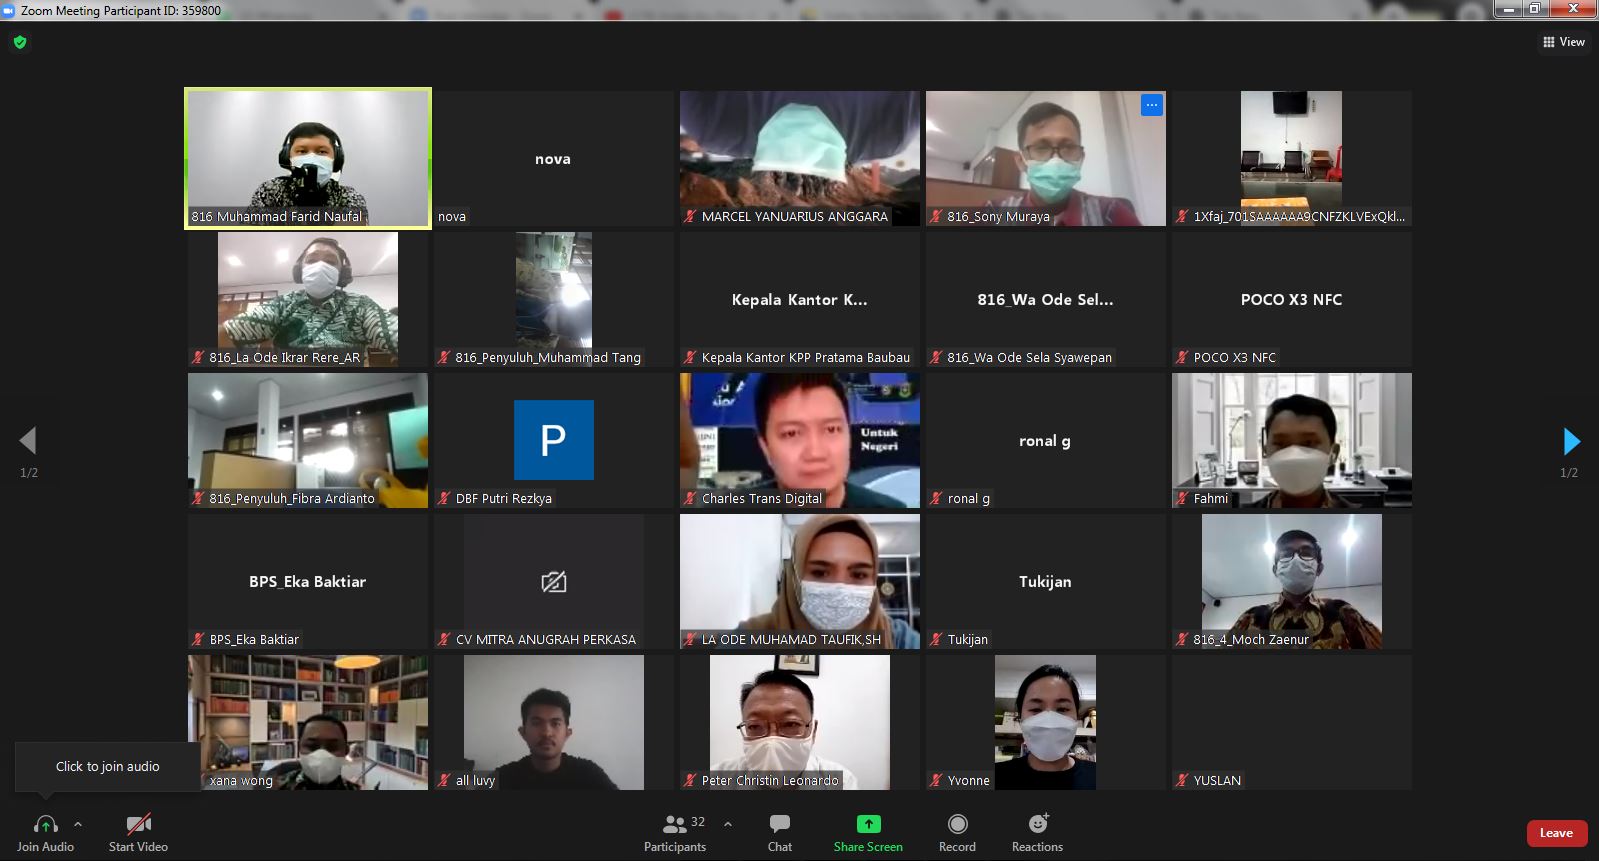The image size is (1599, 861).
Task: Click the green encryption shield icon
Action: (x=20, y=42)
